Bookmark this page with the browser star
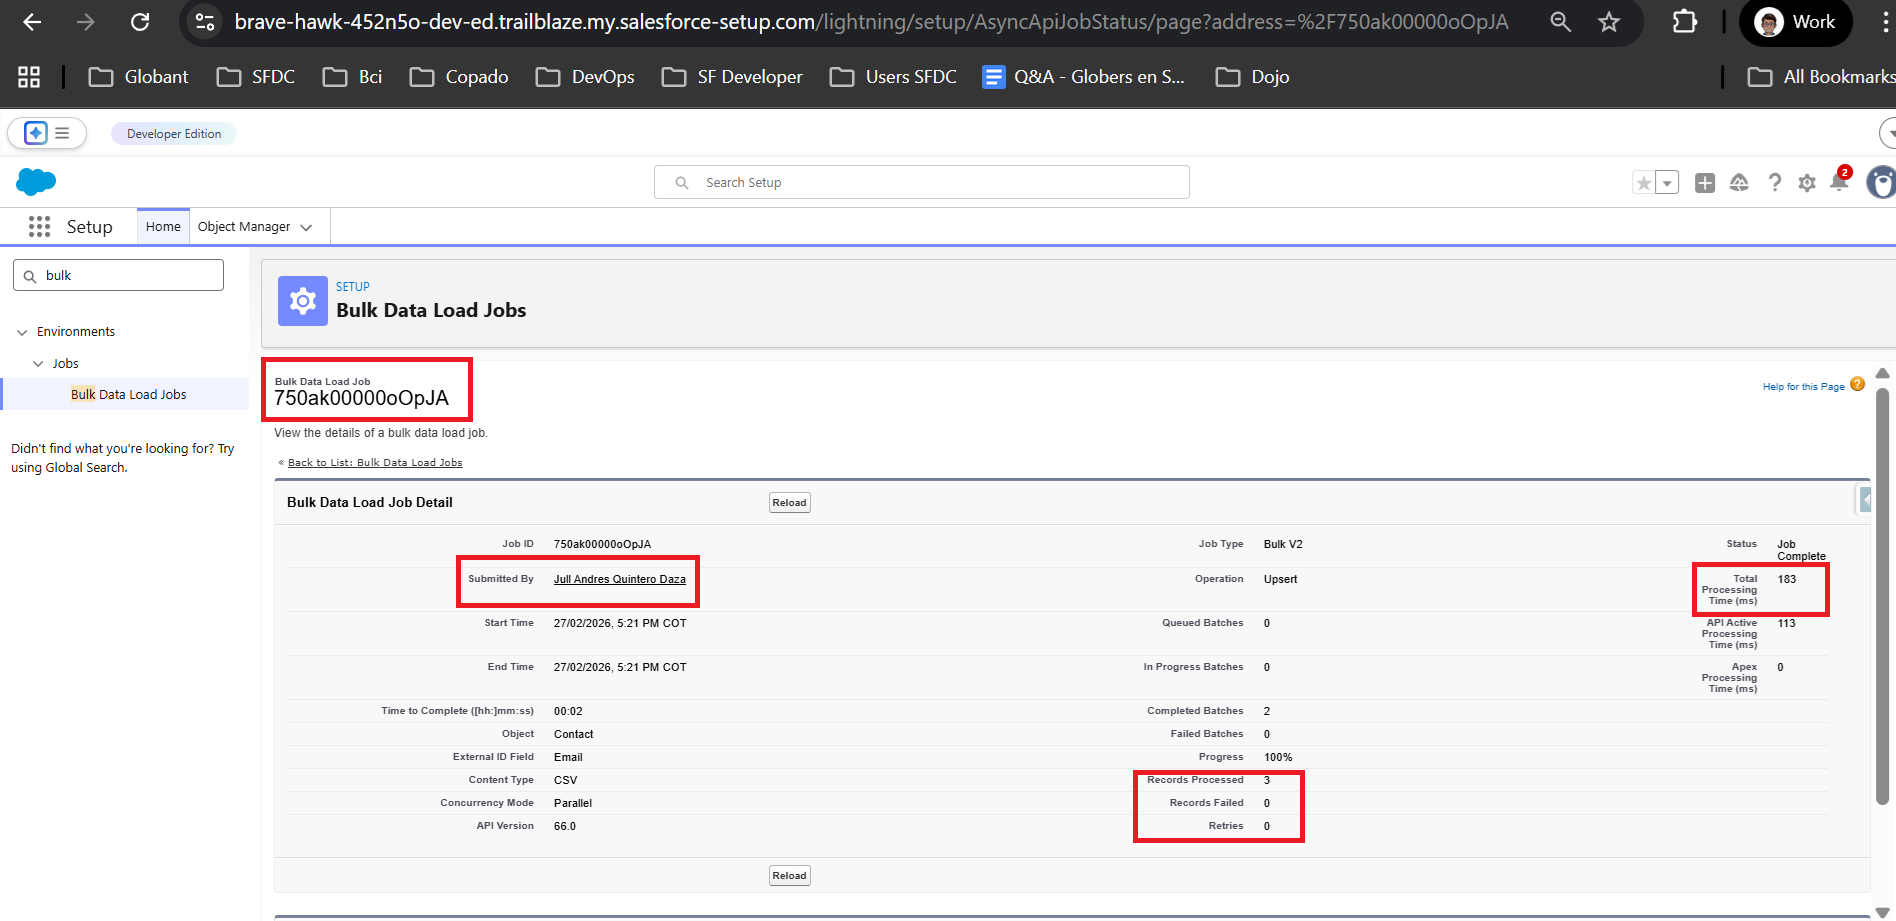This screenshot has width=1896, height=921. (1608, 22)
